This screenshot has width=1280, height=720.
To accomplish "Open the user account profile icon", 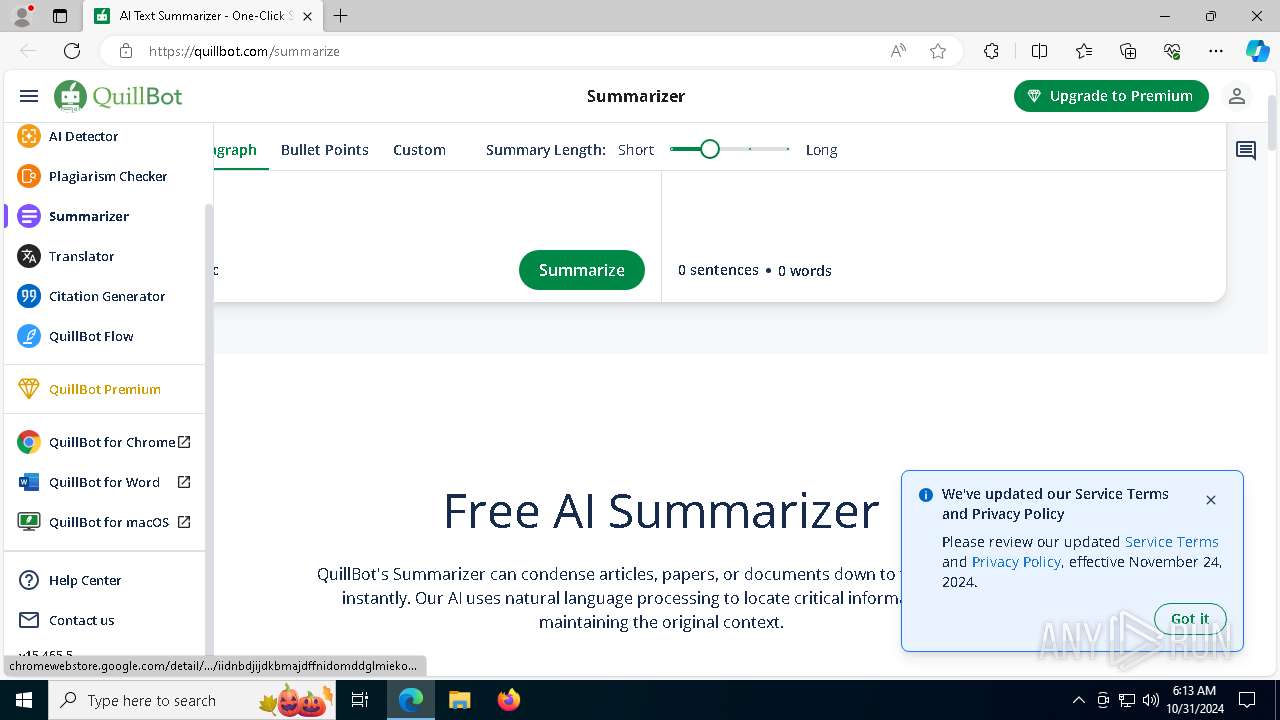I will point(1237,96).
